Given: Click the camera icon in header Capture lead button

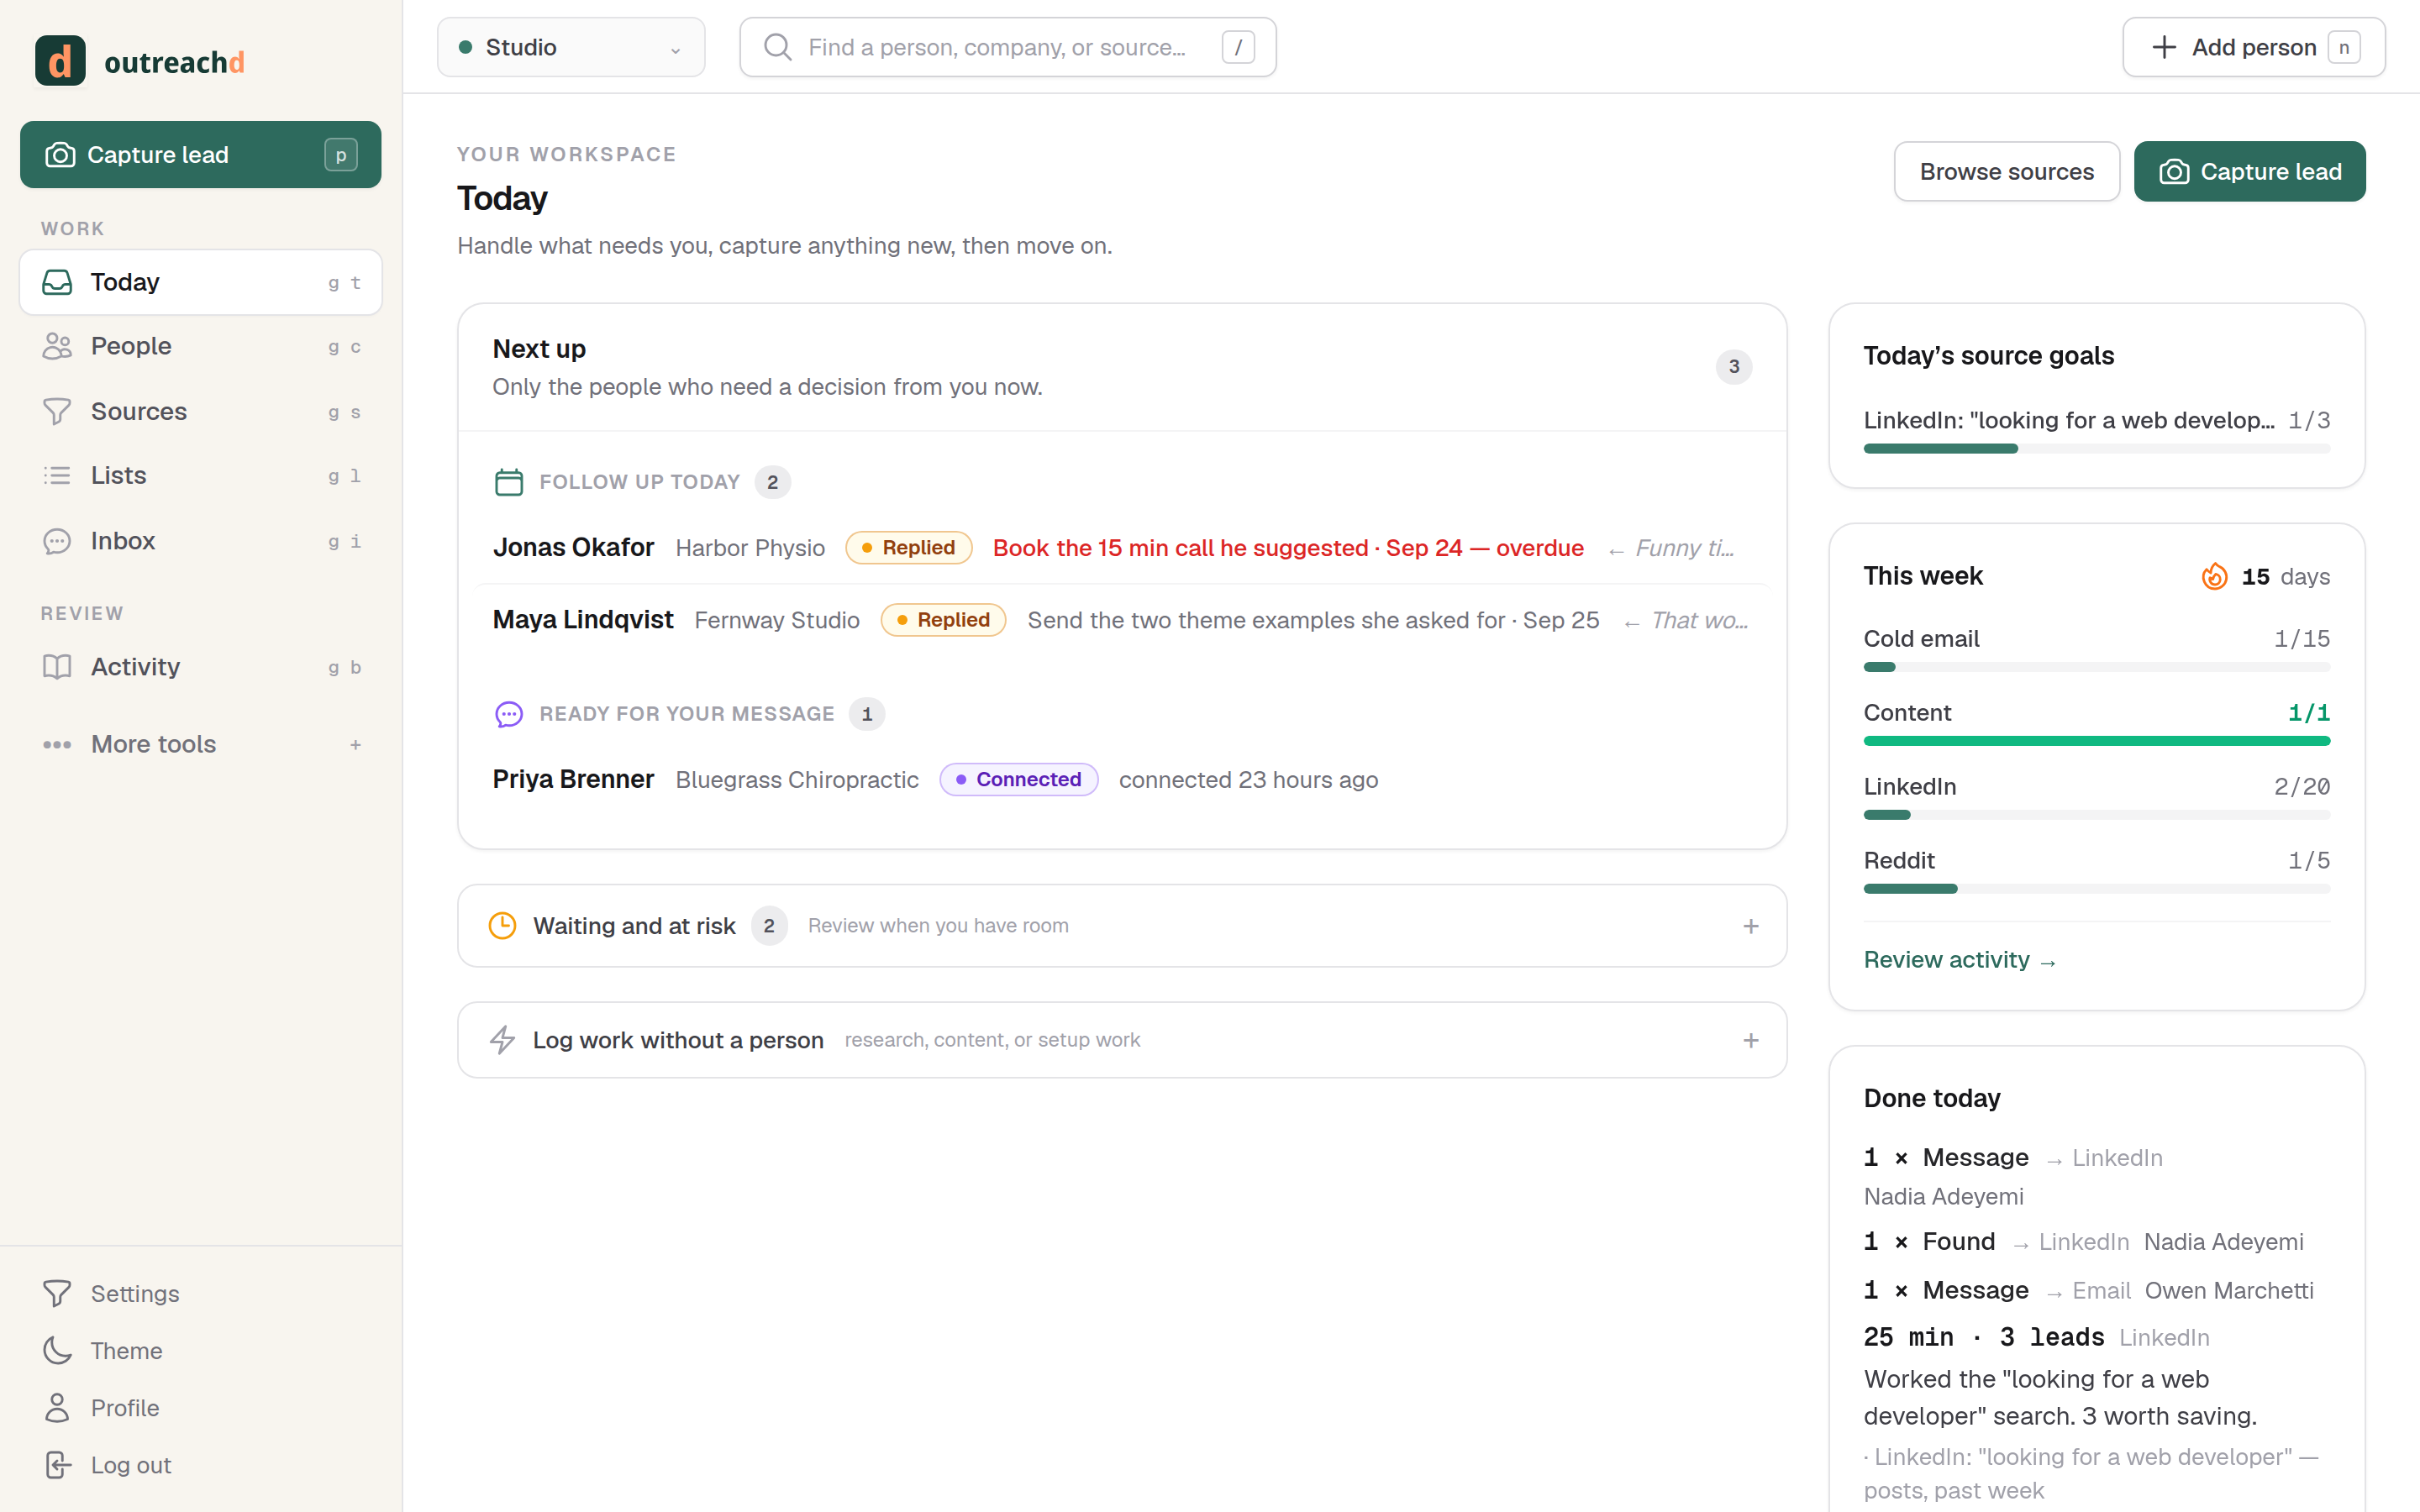Looking at the screenshot, I should (x=2174, y=172).
